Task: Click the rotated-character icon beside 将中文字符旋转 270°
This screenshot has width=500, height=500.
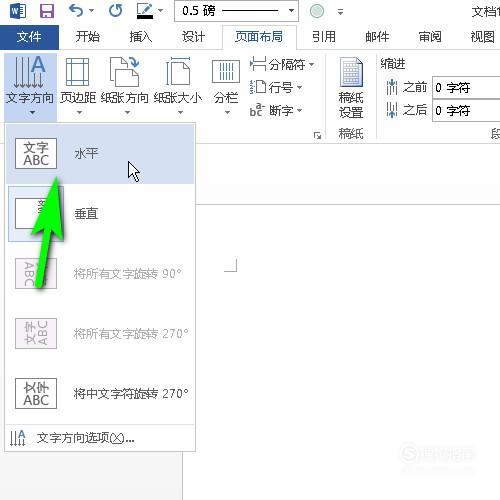Action: click(x=36, y=393)
